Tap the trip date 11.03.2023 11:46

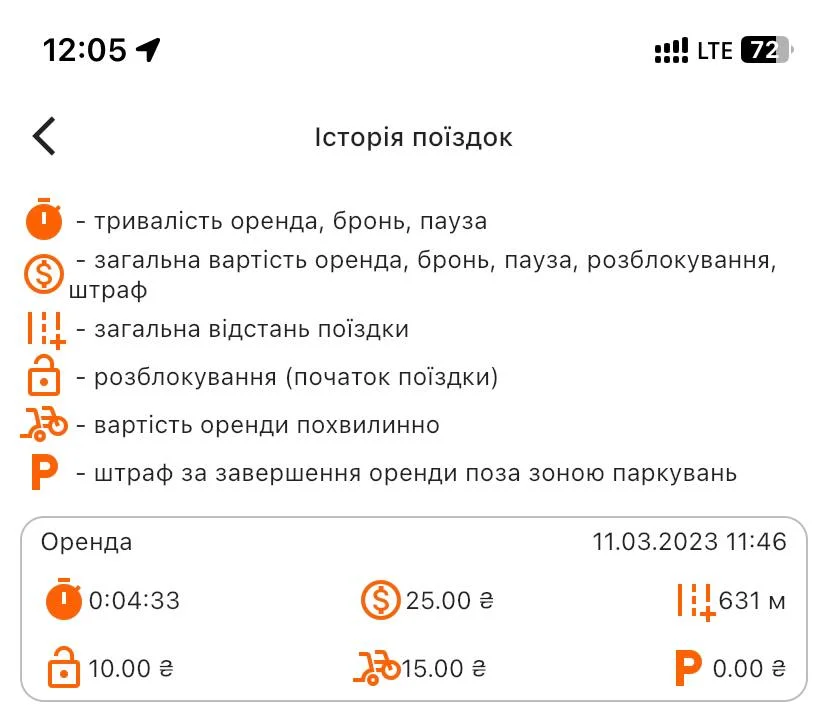point(689,542)
